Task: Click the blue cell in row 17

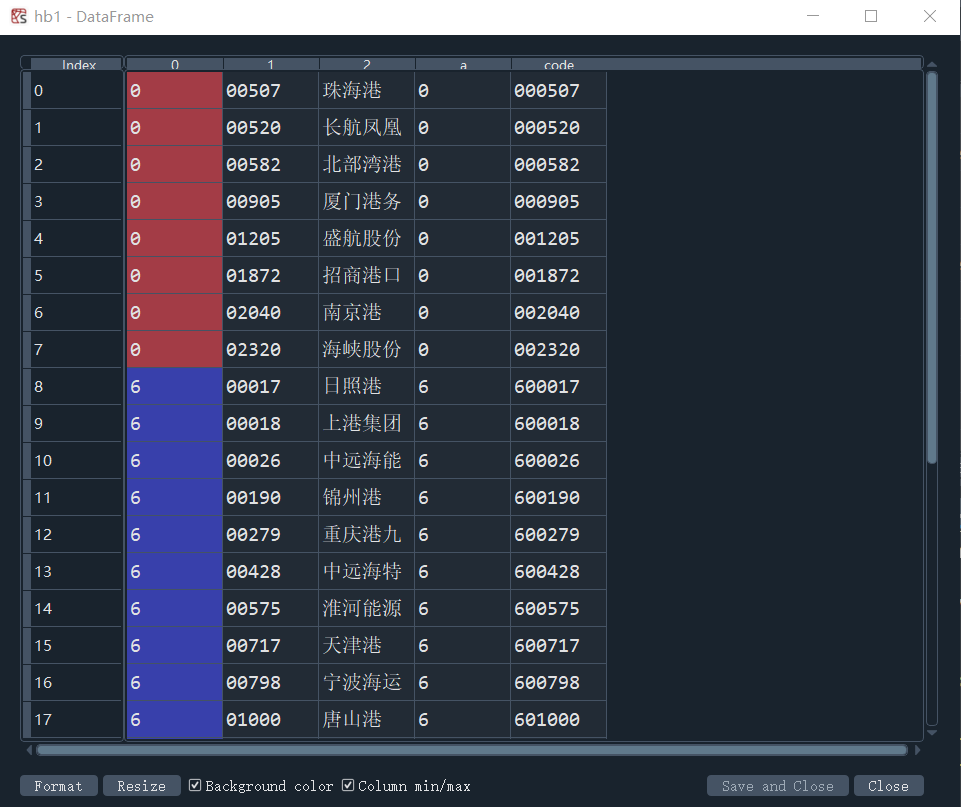Action: point(175,719)
